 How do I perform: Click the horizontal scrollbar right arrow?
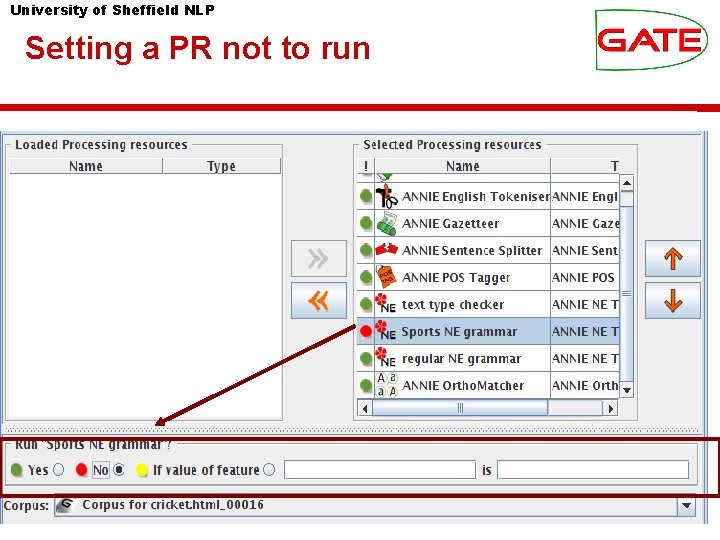(610, 408)
